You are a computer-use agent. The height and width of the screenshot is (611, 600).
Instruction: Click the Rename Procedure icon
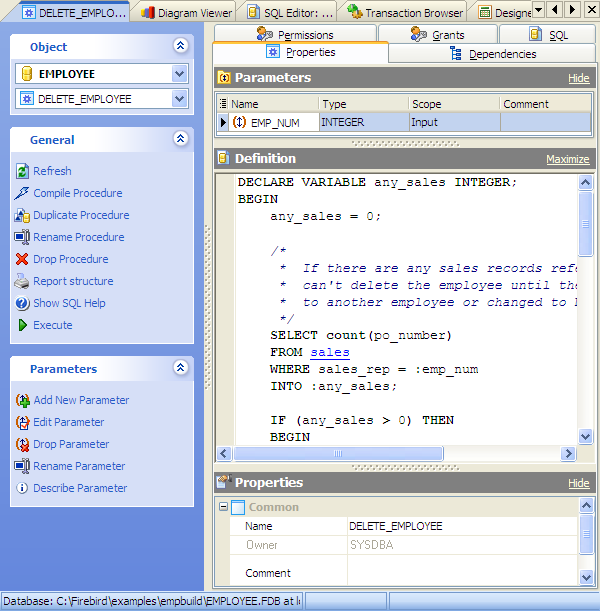[x=22, y=237]
